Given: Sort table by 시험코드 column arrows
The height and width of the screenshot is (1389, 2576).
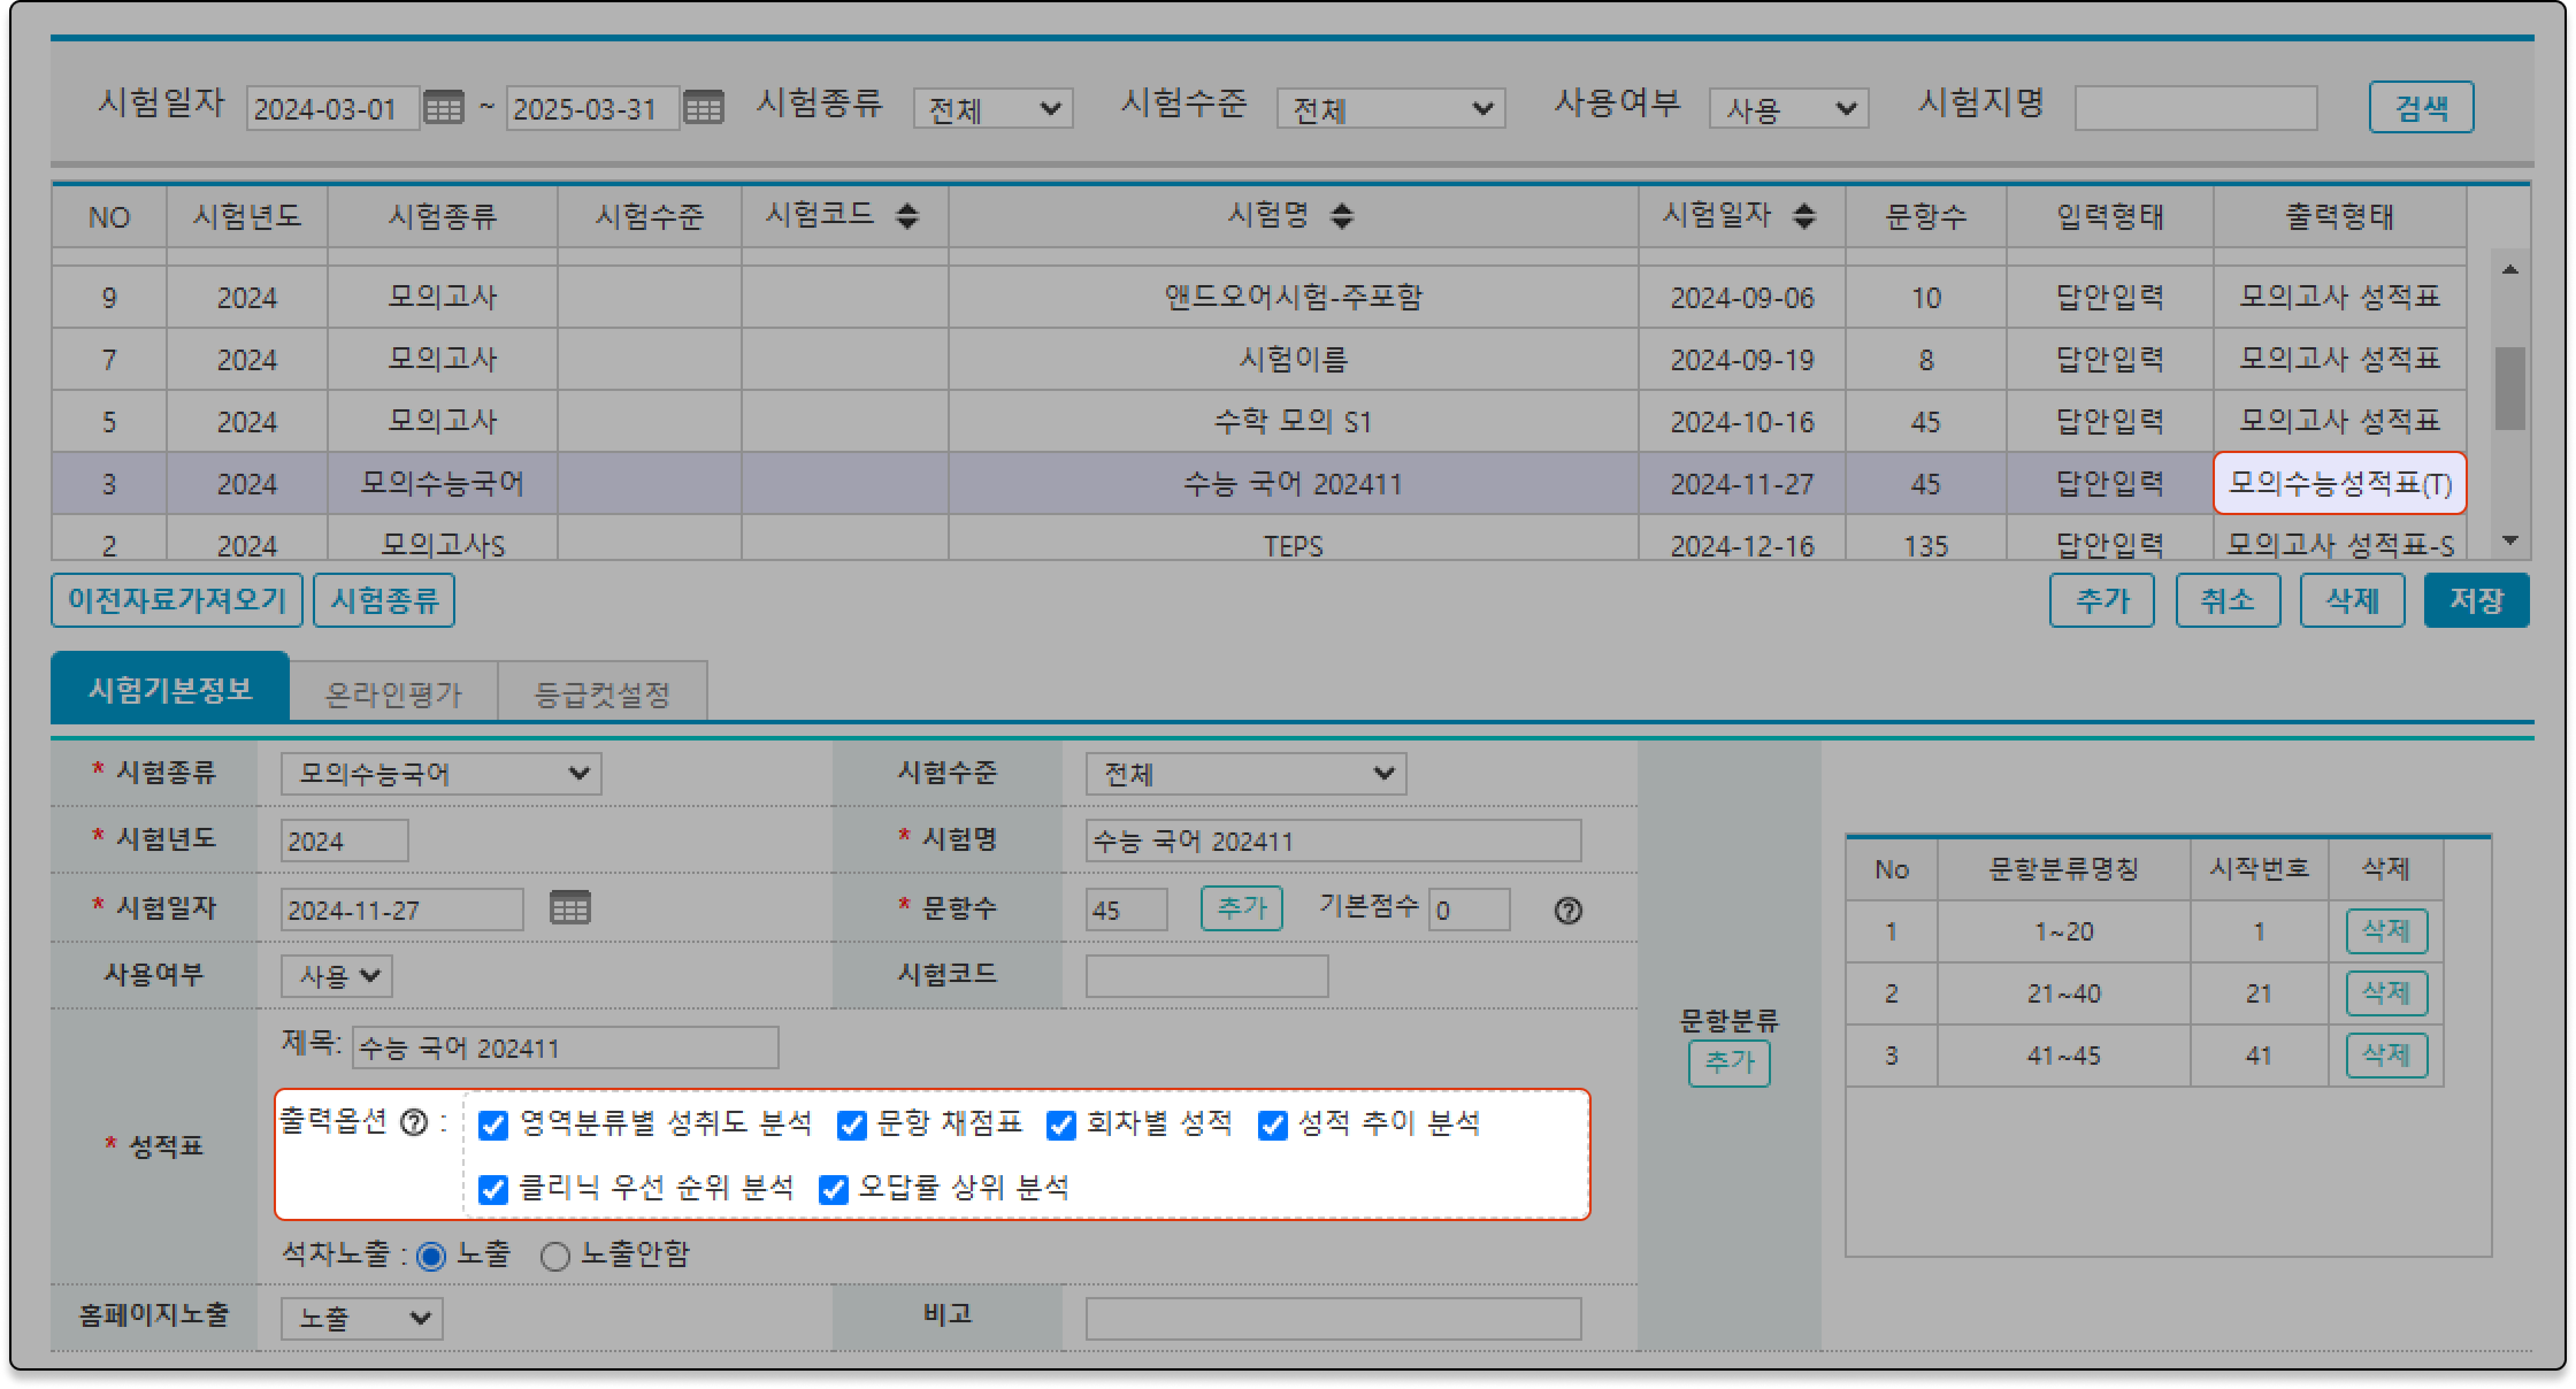Looking at the screenshot, I should point(907,215).
